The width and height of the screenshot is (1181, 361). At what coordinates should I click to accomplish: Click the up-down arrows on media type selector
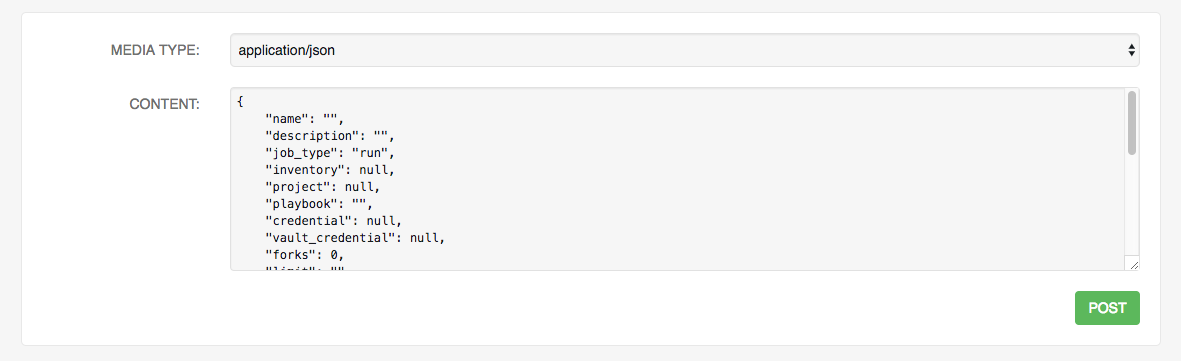pos(1131,50)
